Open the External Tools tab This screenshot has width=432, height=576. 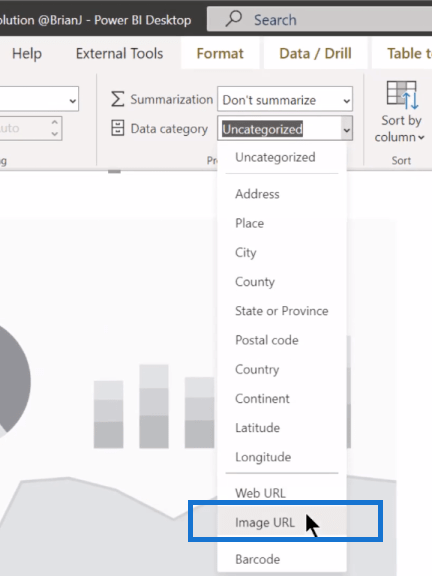(x=119, y=54)
